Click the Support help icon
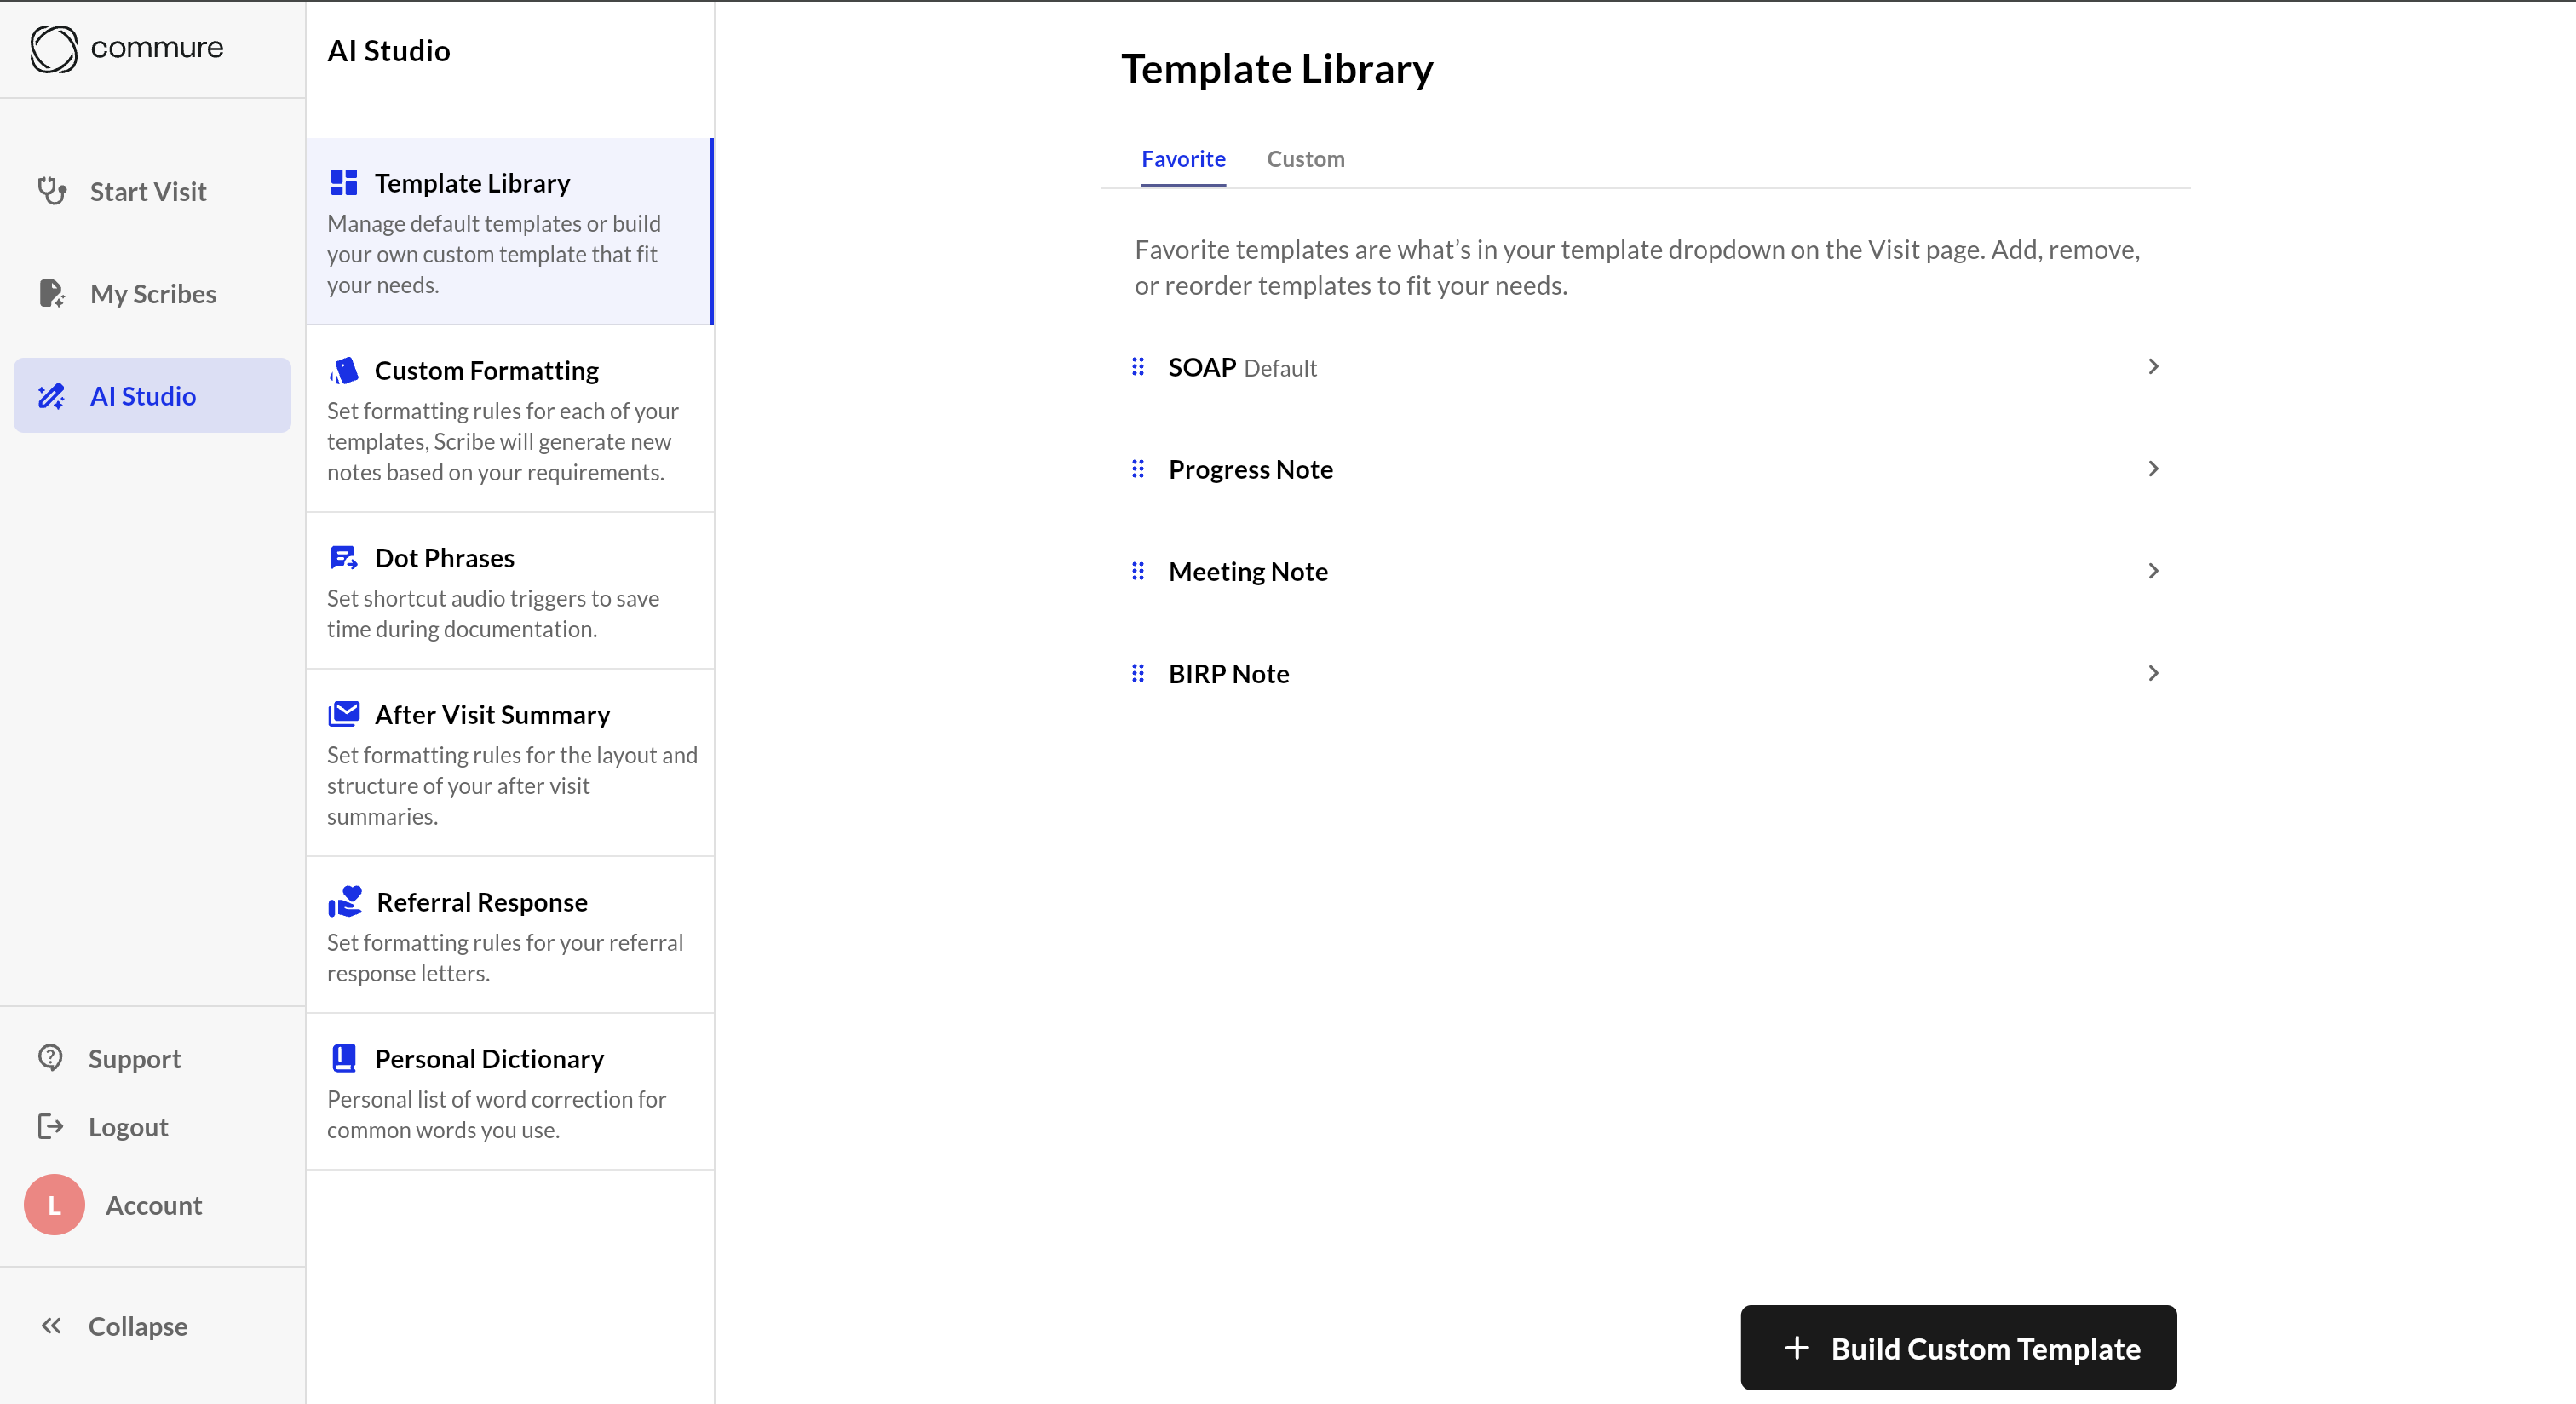This screenshot has width=2576, height=1404. (x=50, y=1058)
